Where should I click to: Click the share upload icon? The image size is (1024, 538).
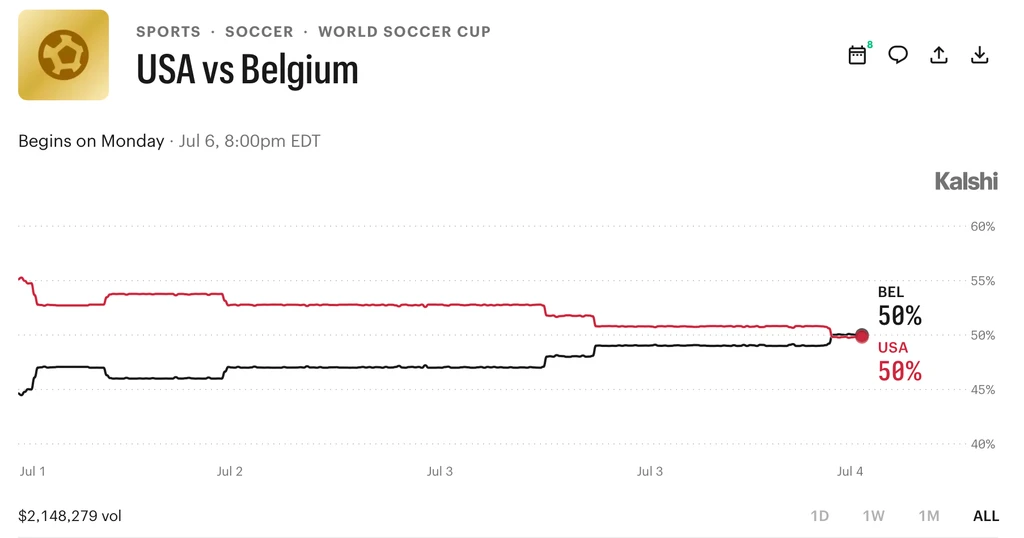pyautogui.click(x=938, y=55)
